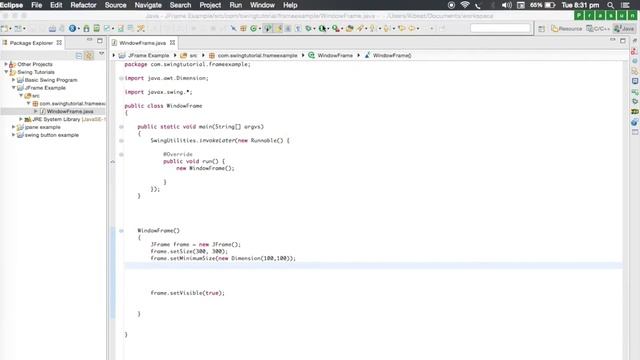Minimize the Package Explorer view
This screenshot has width=640, height=360.
(x=89, y=40)
